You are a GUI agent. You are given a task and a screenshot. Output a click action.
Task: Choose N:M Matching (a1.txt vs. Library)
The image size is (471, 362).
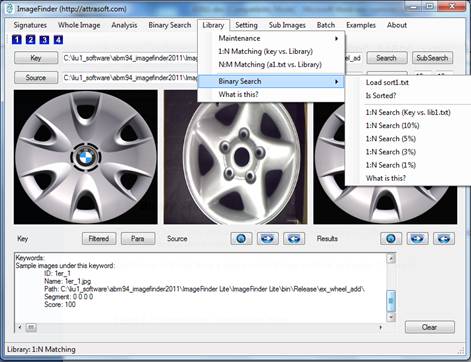click(x=271, y=64)
